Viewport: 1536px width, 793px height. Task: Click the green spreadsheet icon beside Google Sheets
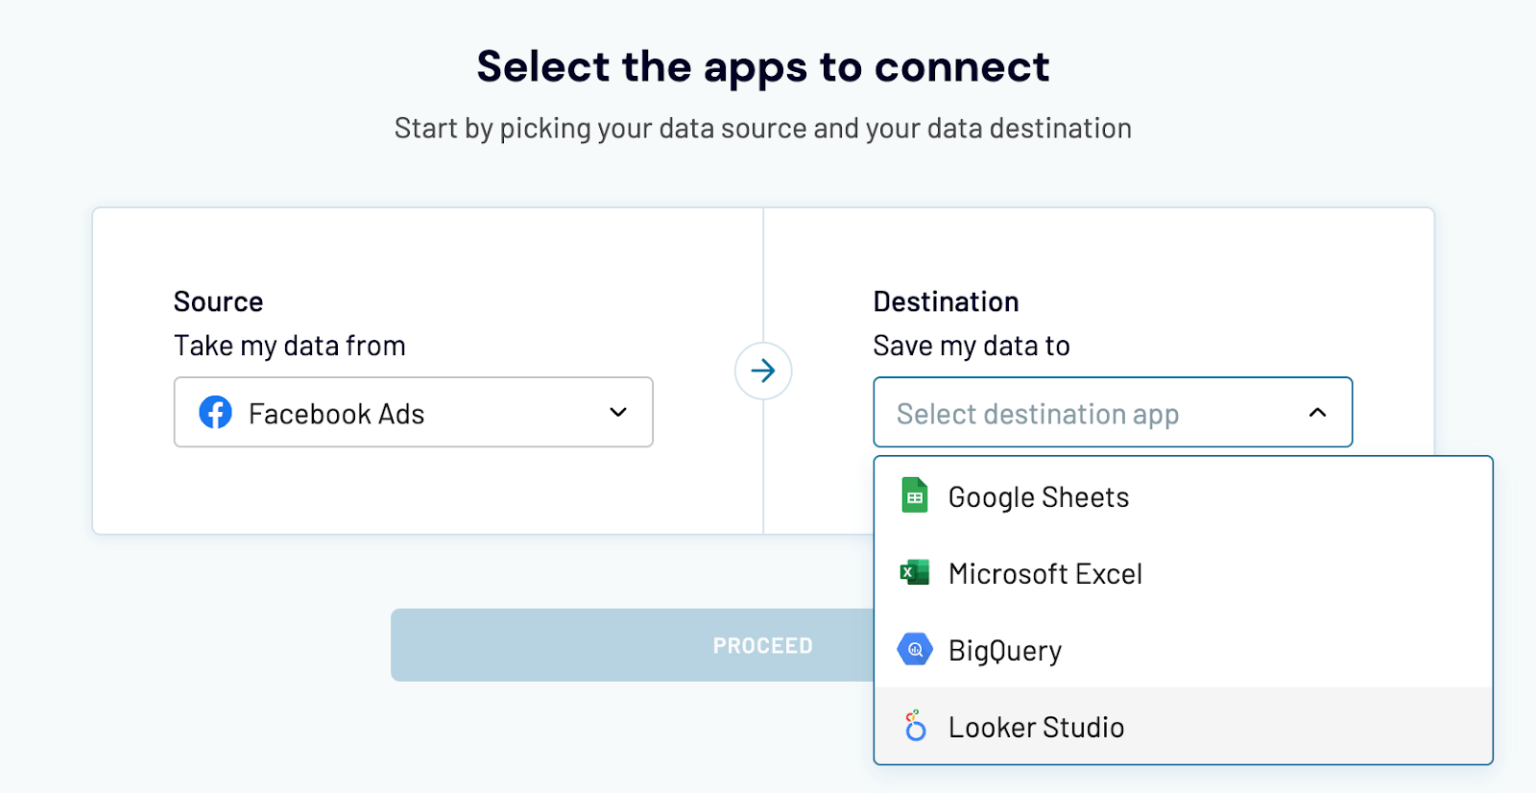(914, 495)
